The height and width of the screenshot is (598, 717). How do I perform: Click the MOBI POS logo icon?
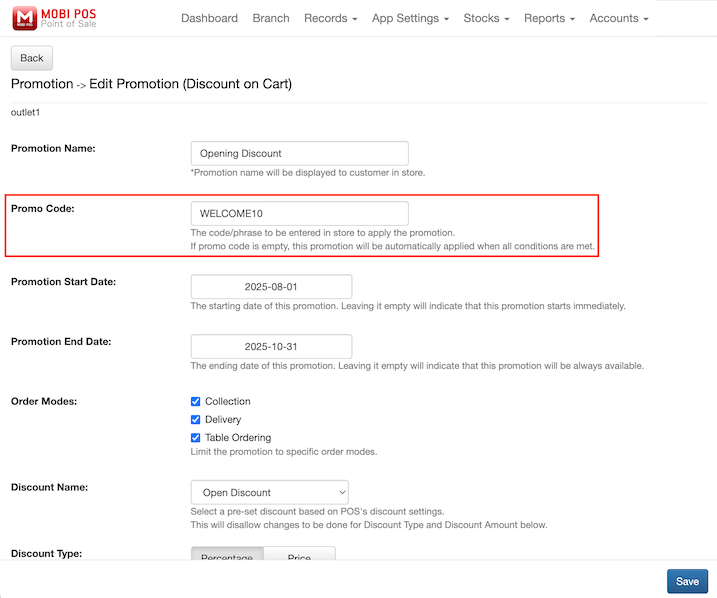25,18
